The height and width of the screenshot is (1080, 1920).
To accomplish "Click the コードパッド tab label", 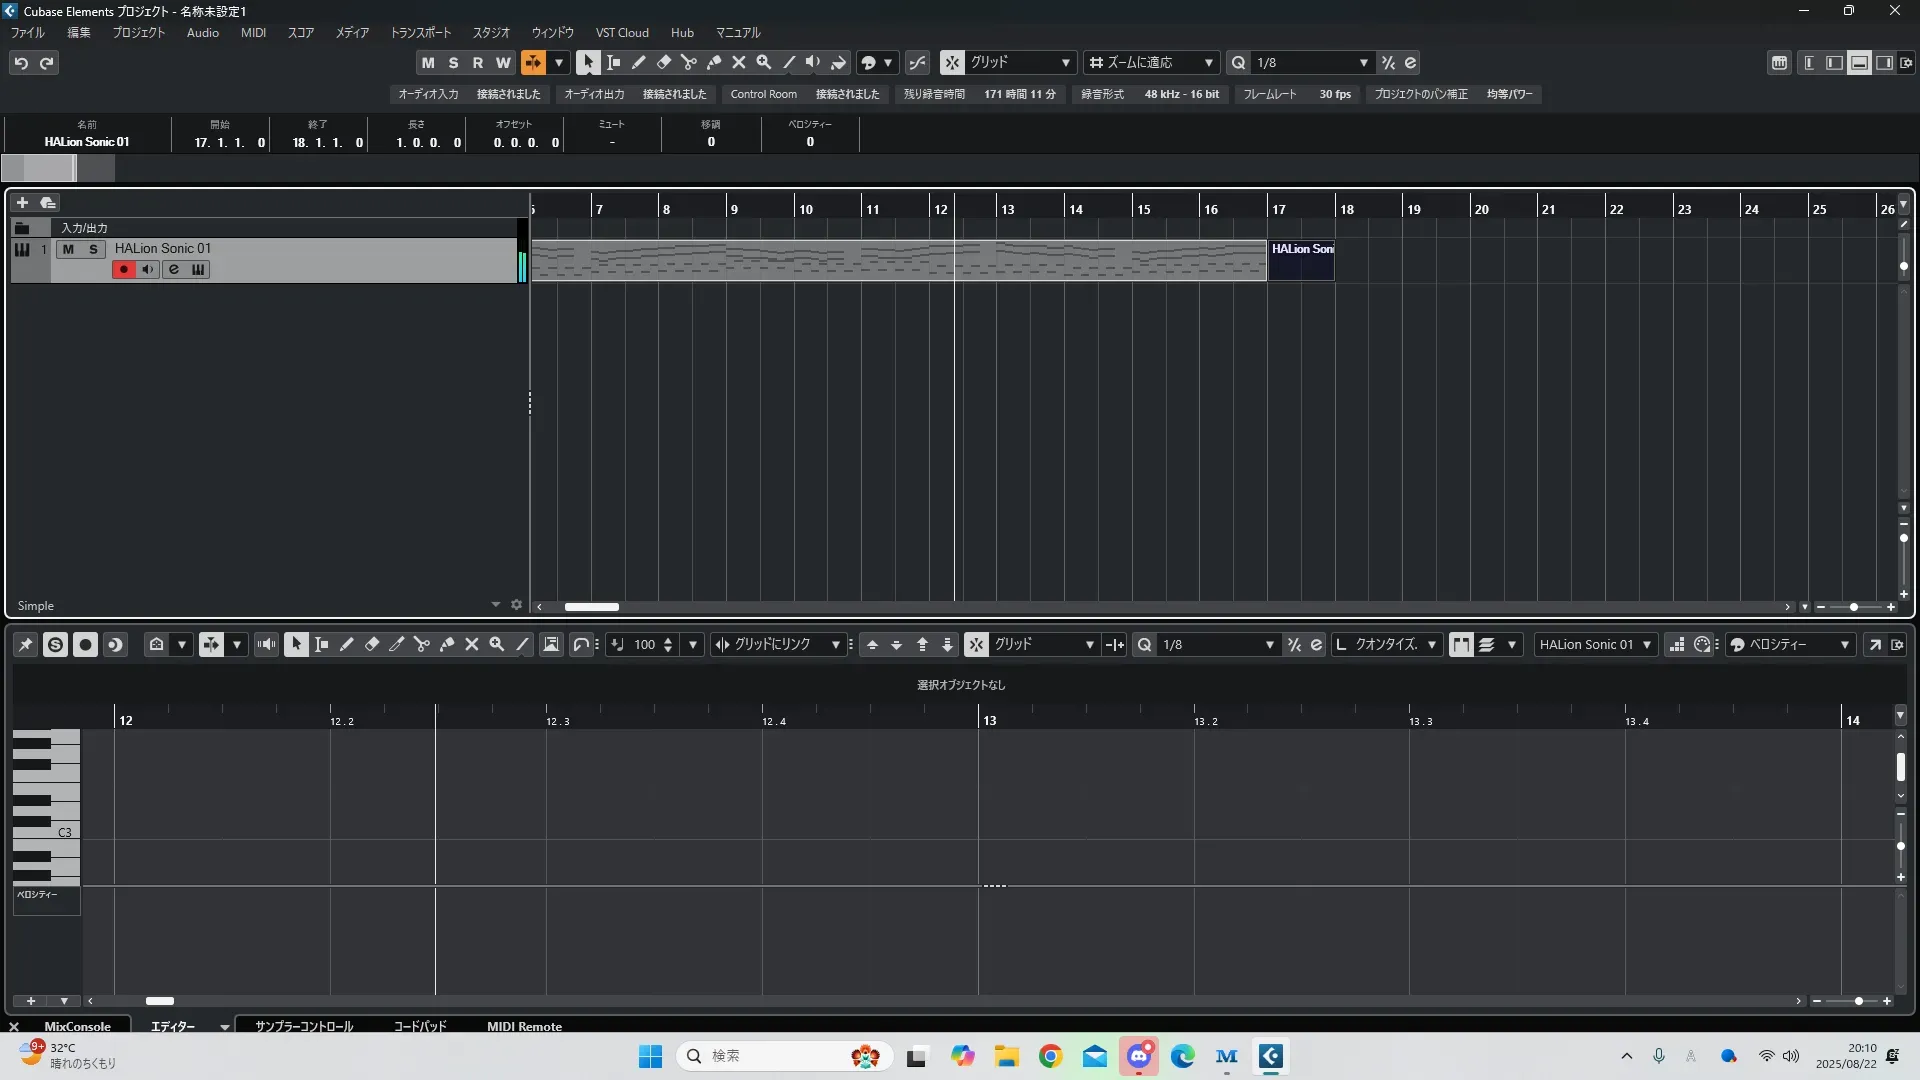I will coord(420,1026).
